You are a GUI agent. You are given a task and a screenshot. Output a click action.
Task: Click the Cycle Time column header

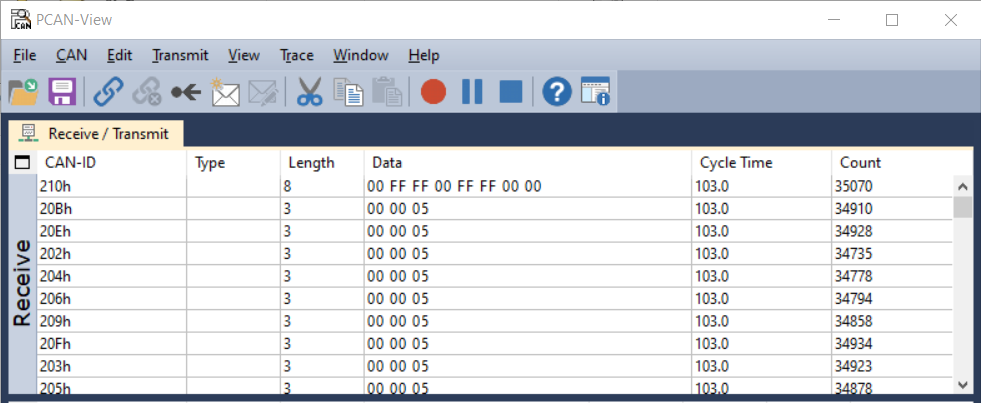point(761,163)
